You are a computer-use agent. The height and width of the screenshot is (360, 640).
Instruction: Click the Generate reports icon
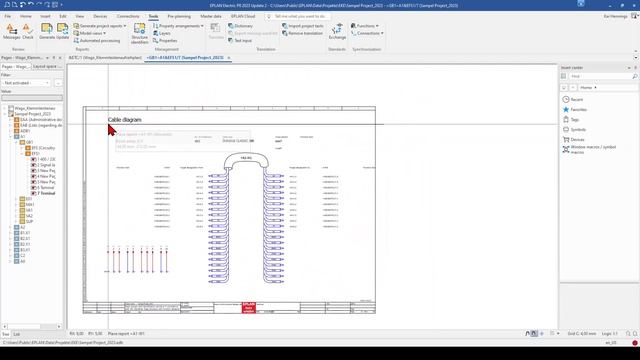click(47, 31)
